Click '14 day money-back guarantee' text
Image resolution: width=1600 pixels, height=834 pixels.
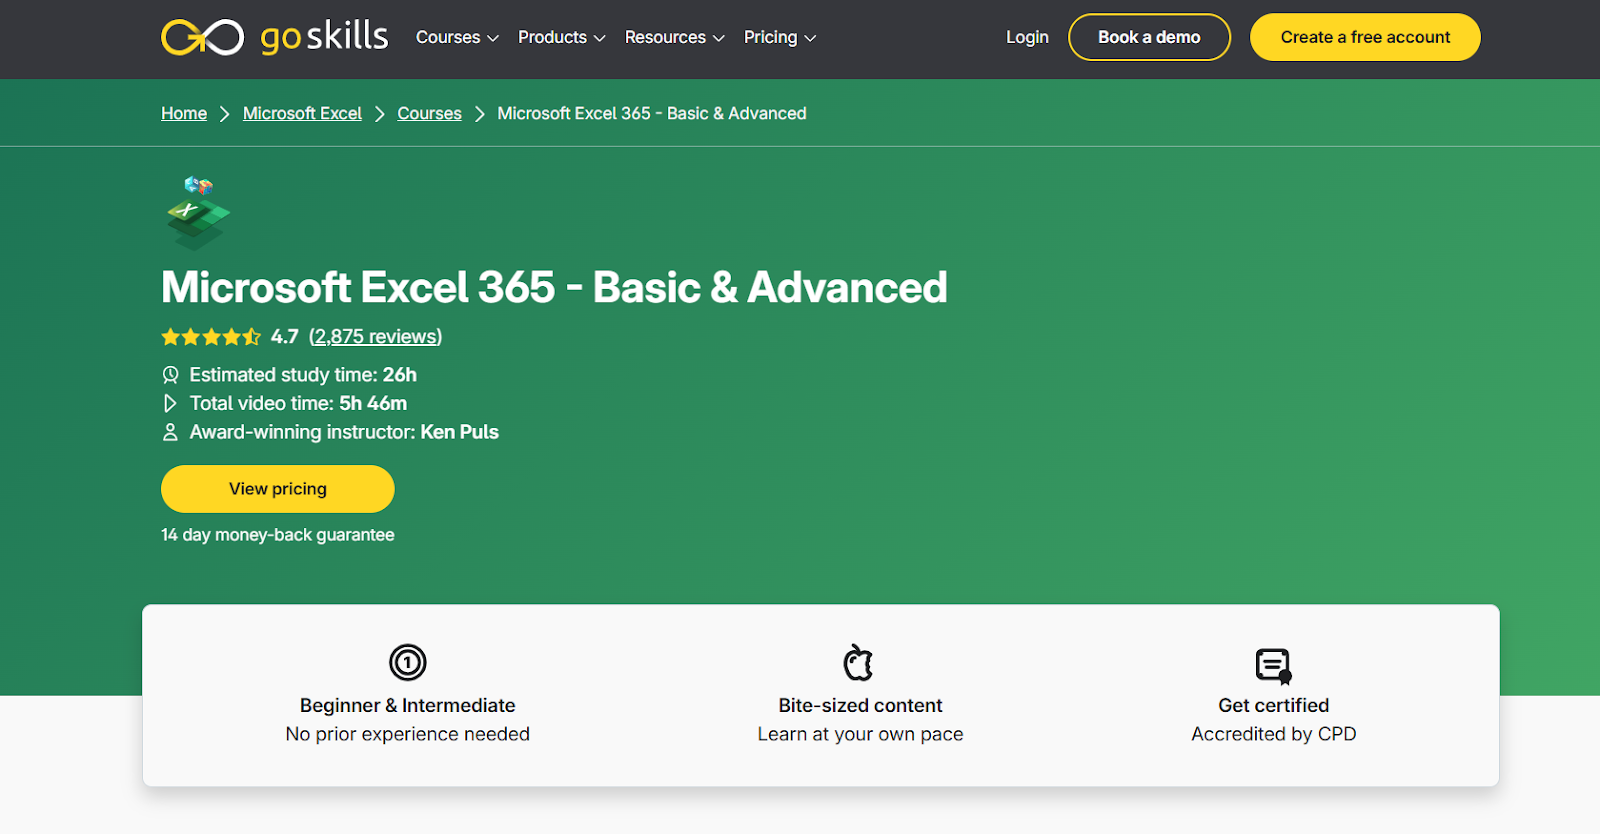pyautogui.click(x=278, y=535)
